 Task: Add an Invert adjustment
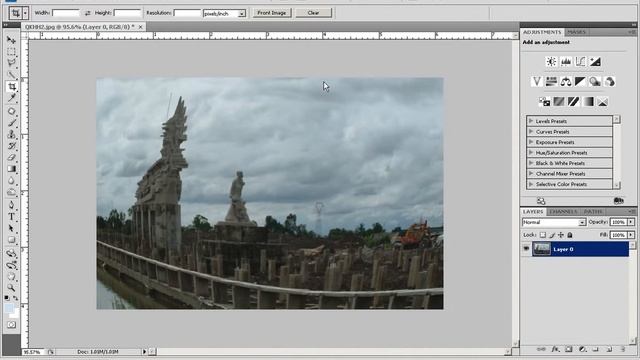tap(544, 102)
